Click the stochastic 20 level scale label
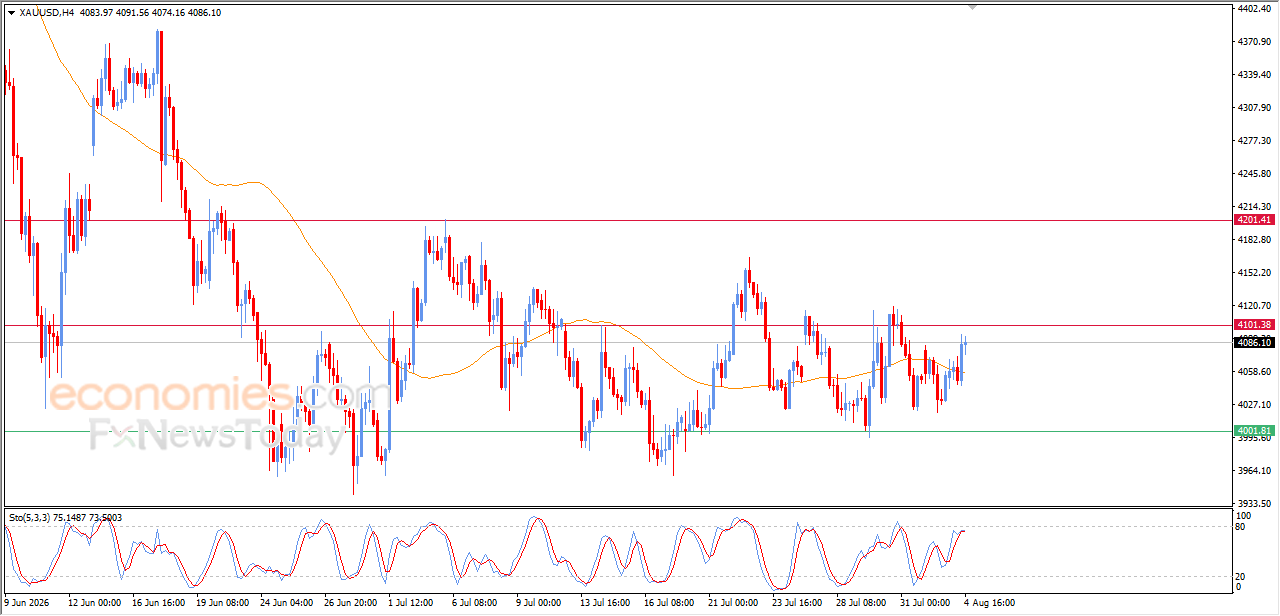 [x=1242, y=576]
